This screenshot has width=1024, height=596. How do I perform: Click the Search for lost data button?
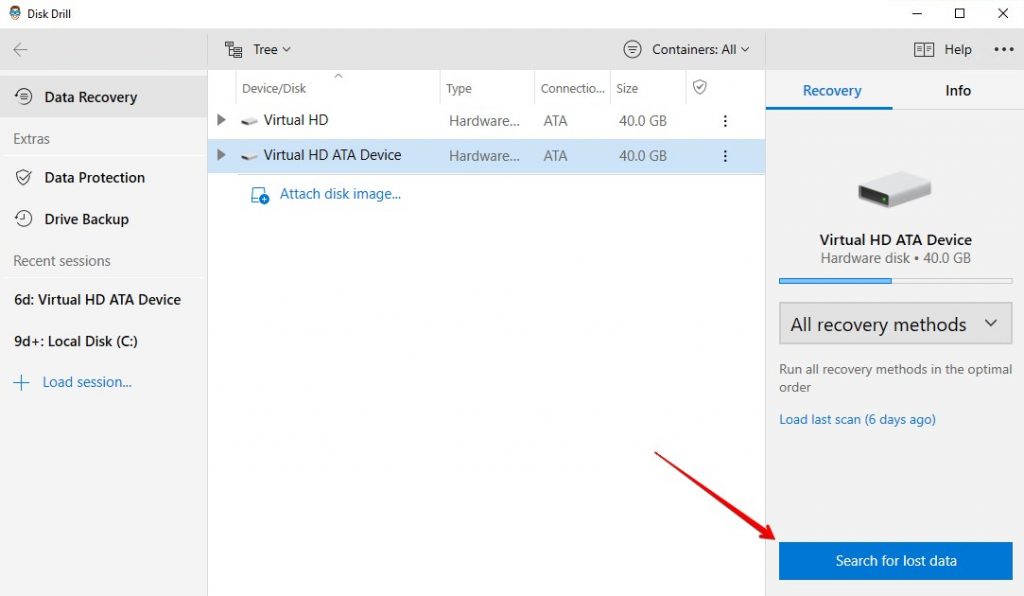(894, 561)
